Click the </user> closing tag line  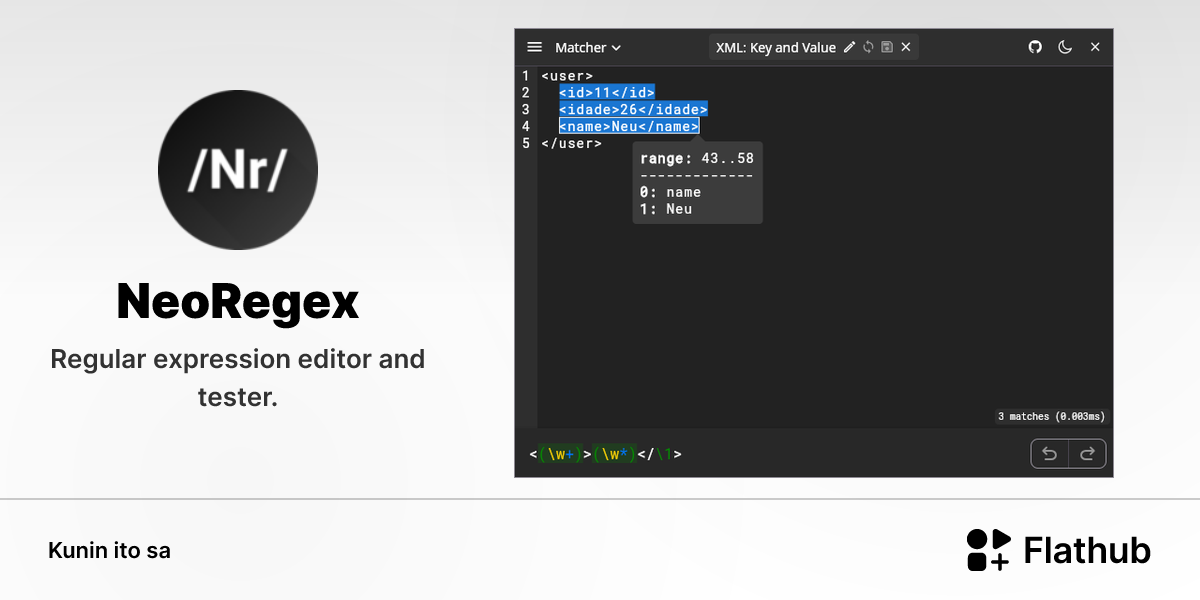pos(571,143)
